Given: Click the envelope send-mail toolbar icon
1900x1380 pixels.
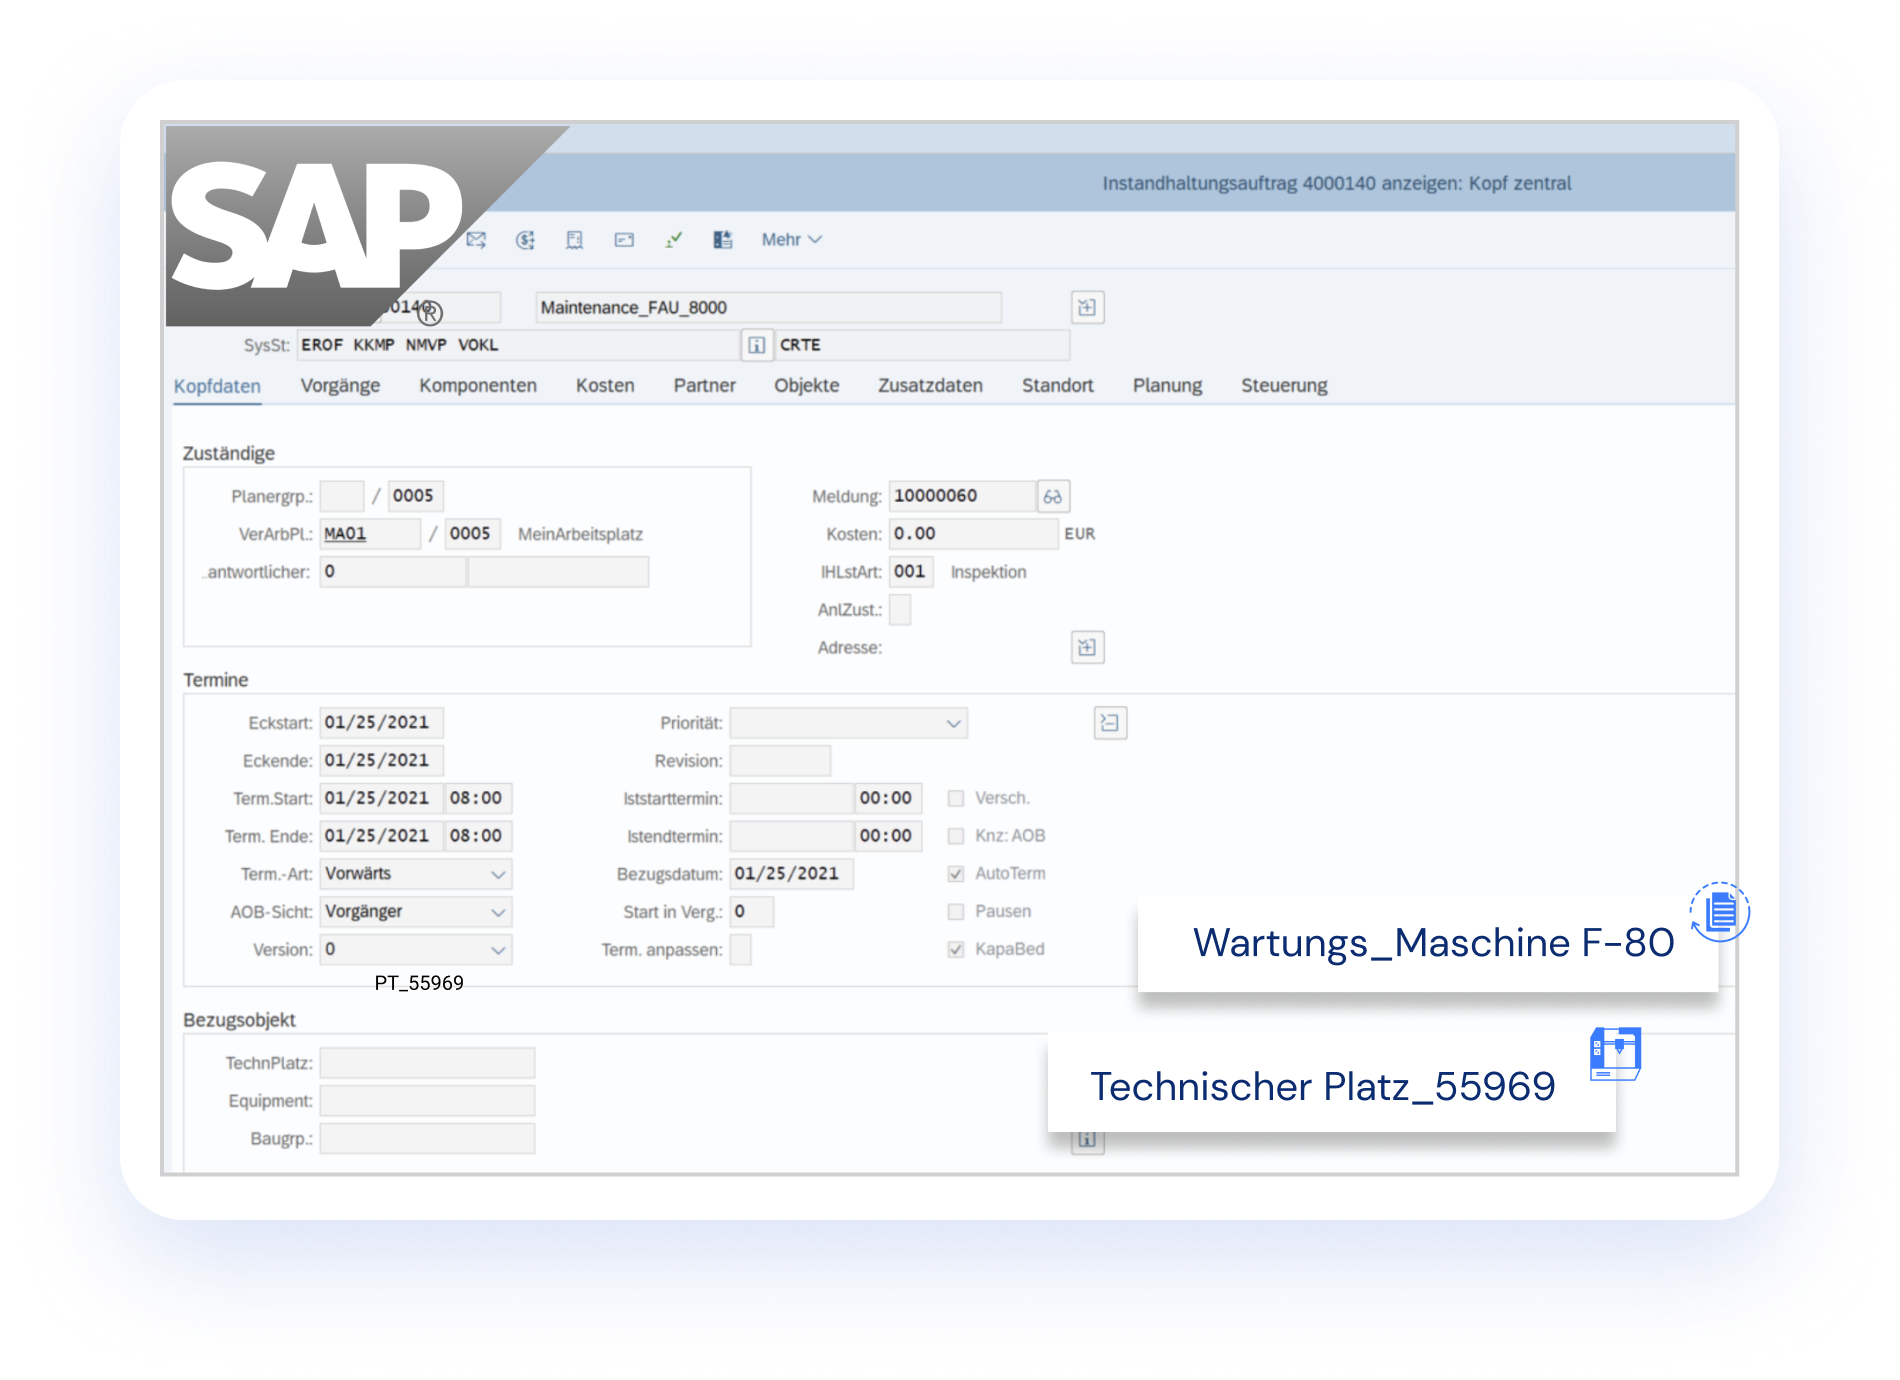Looking at the screenshot, I should coord(476,240).
